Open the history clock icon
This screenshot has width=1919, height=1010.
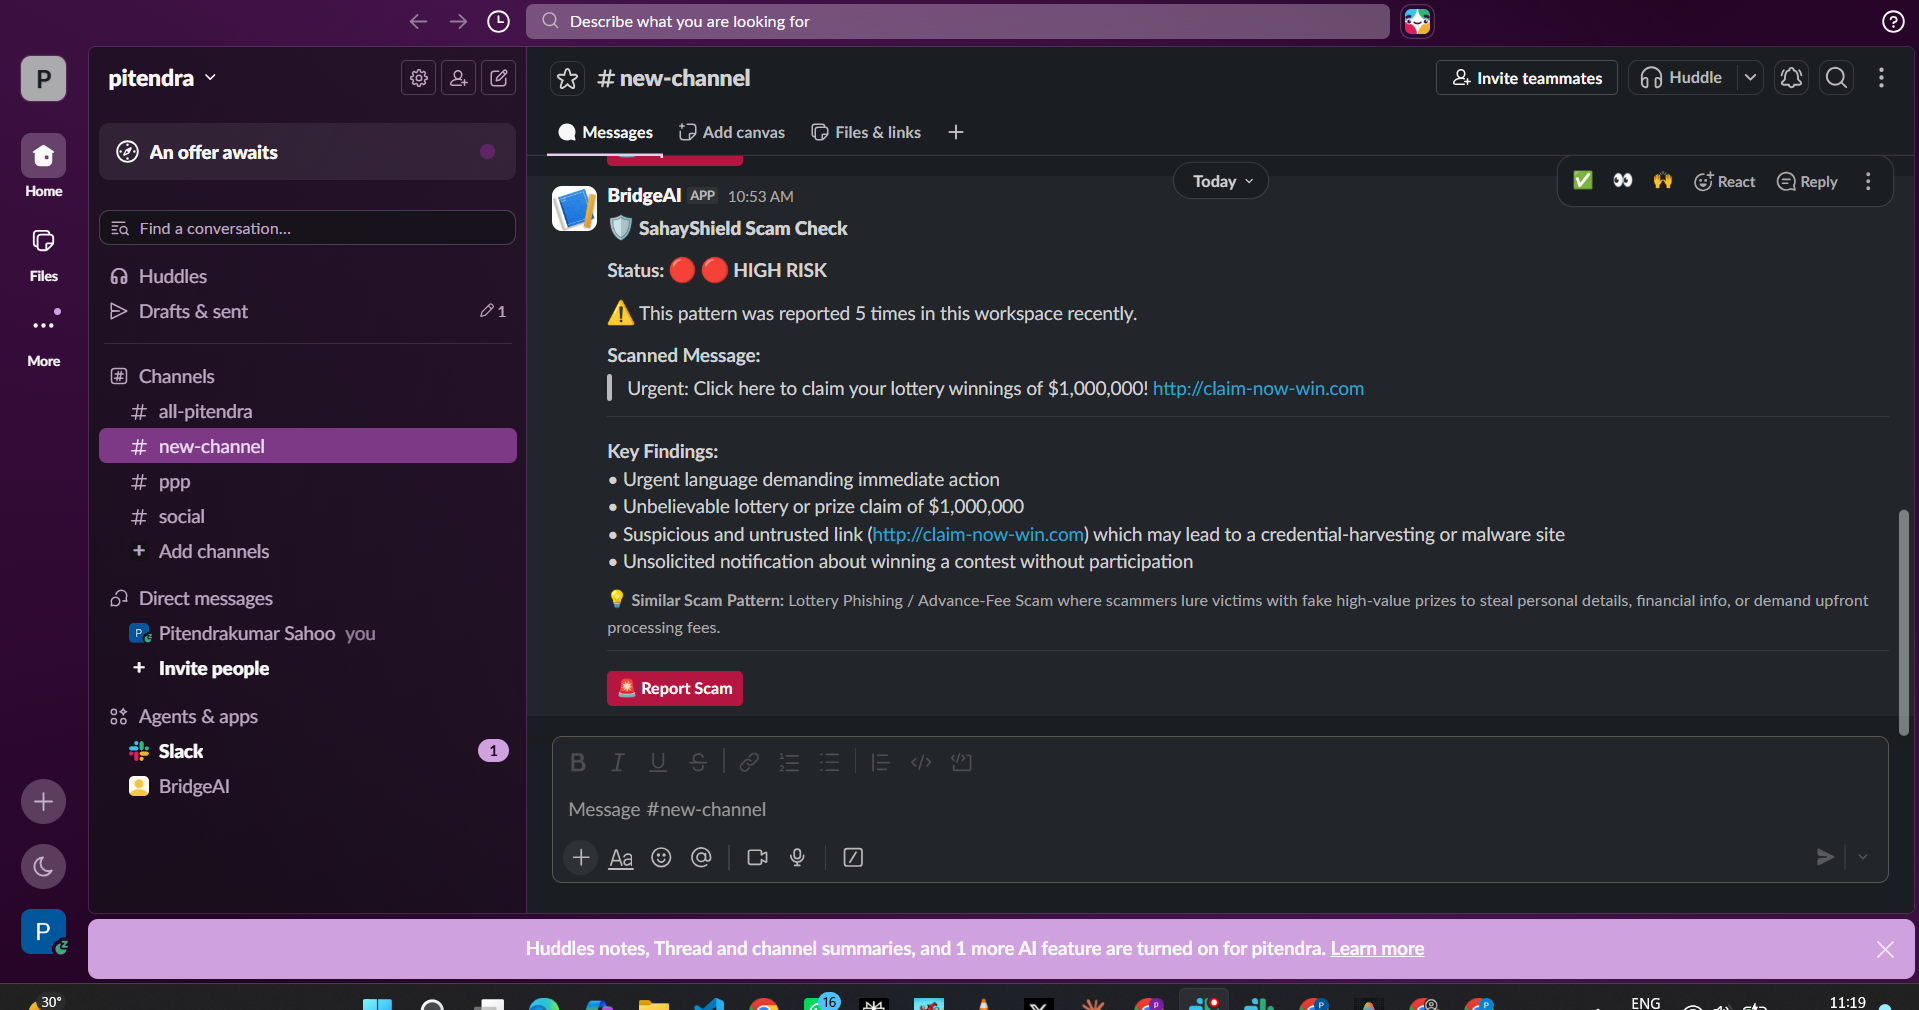click(498, 21)
